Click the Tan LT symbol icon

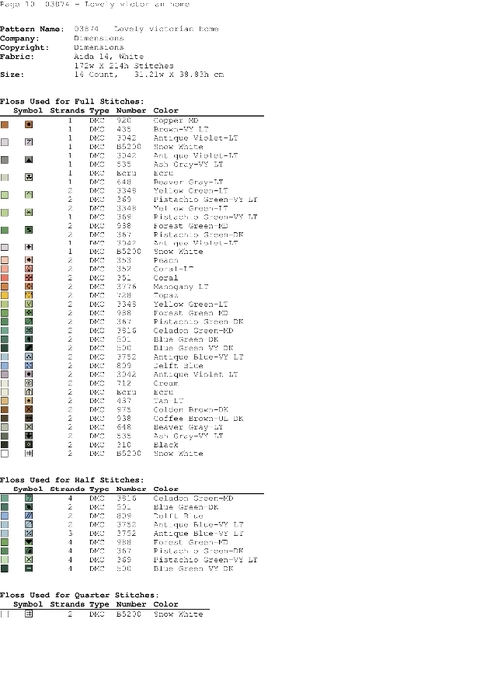(x=29, y=401)
